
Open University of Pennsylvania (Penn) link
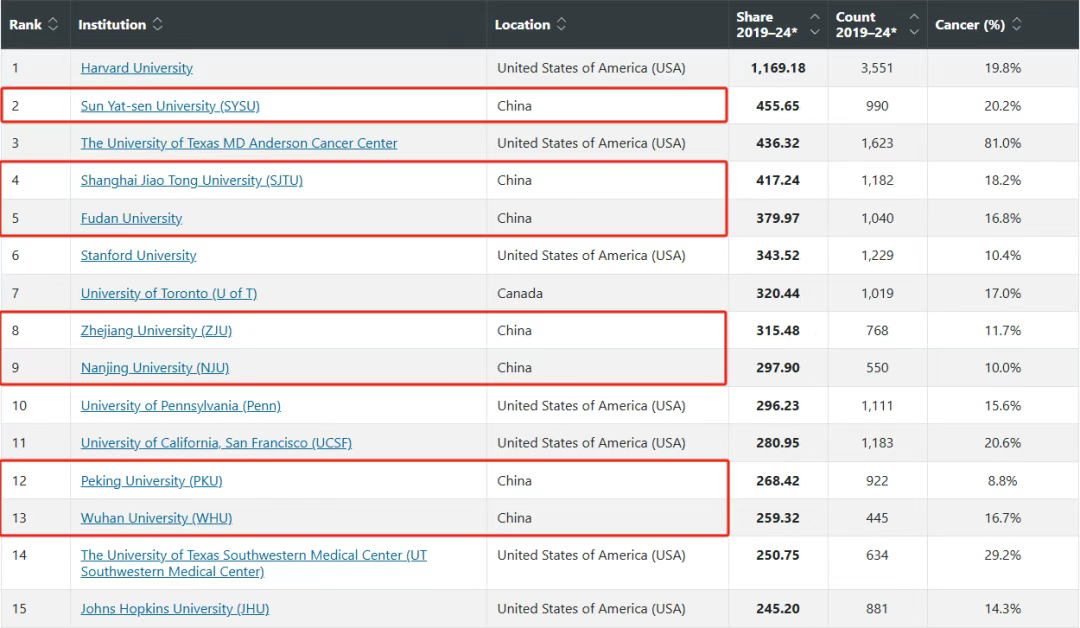tap(180, 406)
